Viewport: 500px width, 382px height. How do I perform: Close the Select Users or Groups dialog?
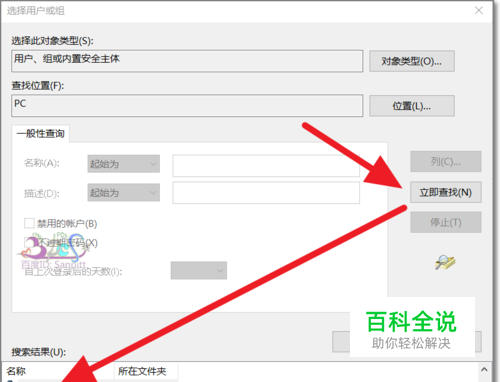coord(479,11)
